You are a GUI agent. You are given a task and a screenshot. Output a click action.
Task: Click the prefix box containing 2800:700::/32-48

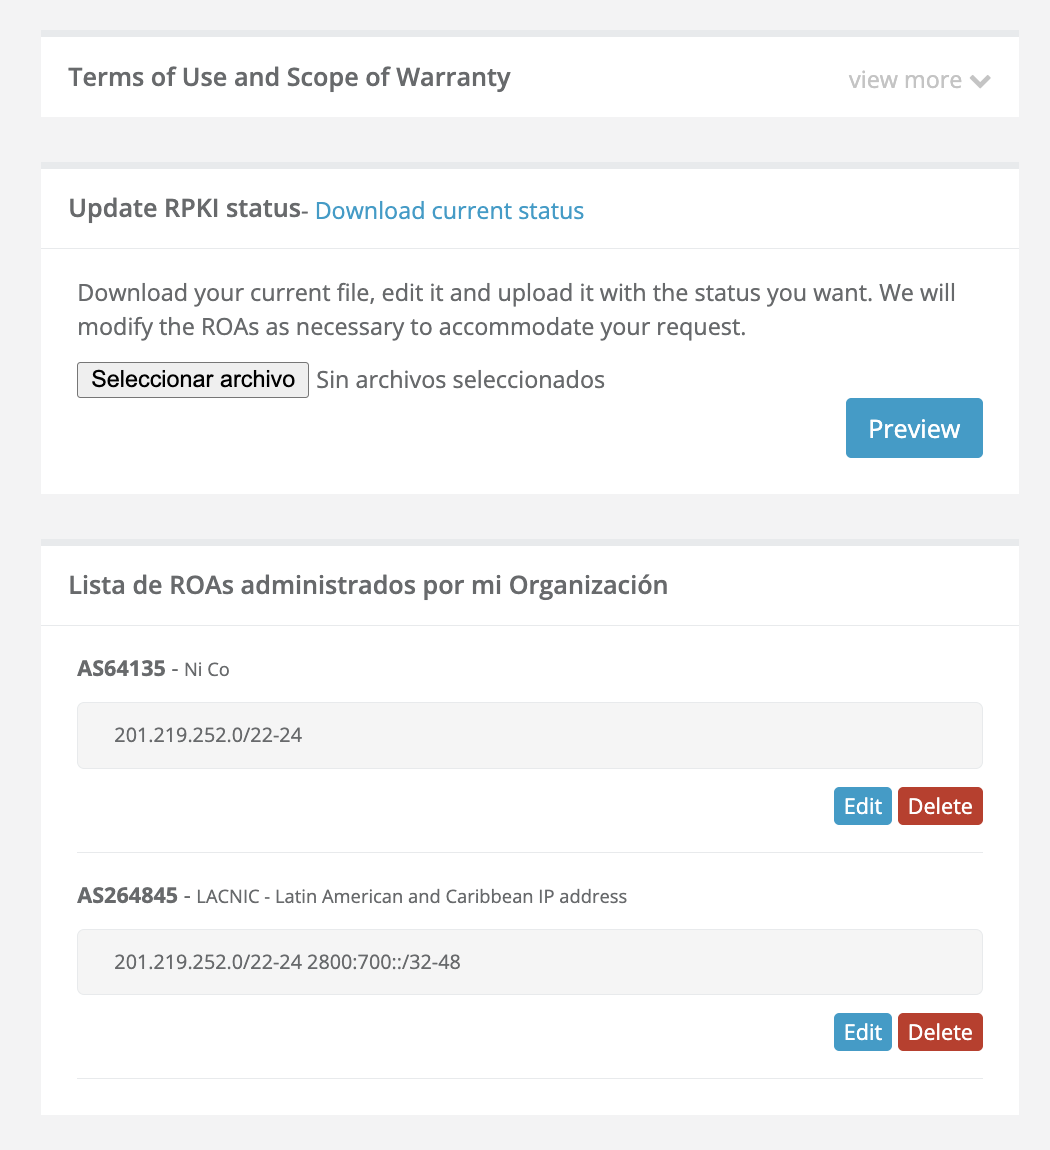pyautogui.click(x=529, y=962)
